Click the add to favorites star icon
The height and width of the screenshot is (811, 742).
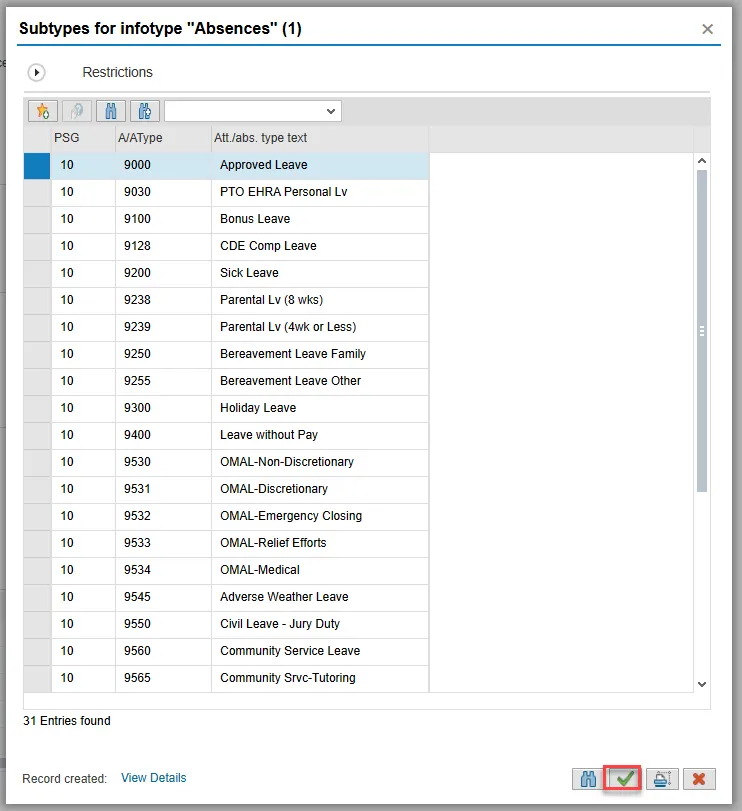tap(43, 111)
